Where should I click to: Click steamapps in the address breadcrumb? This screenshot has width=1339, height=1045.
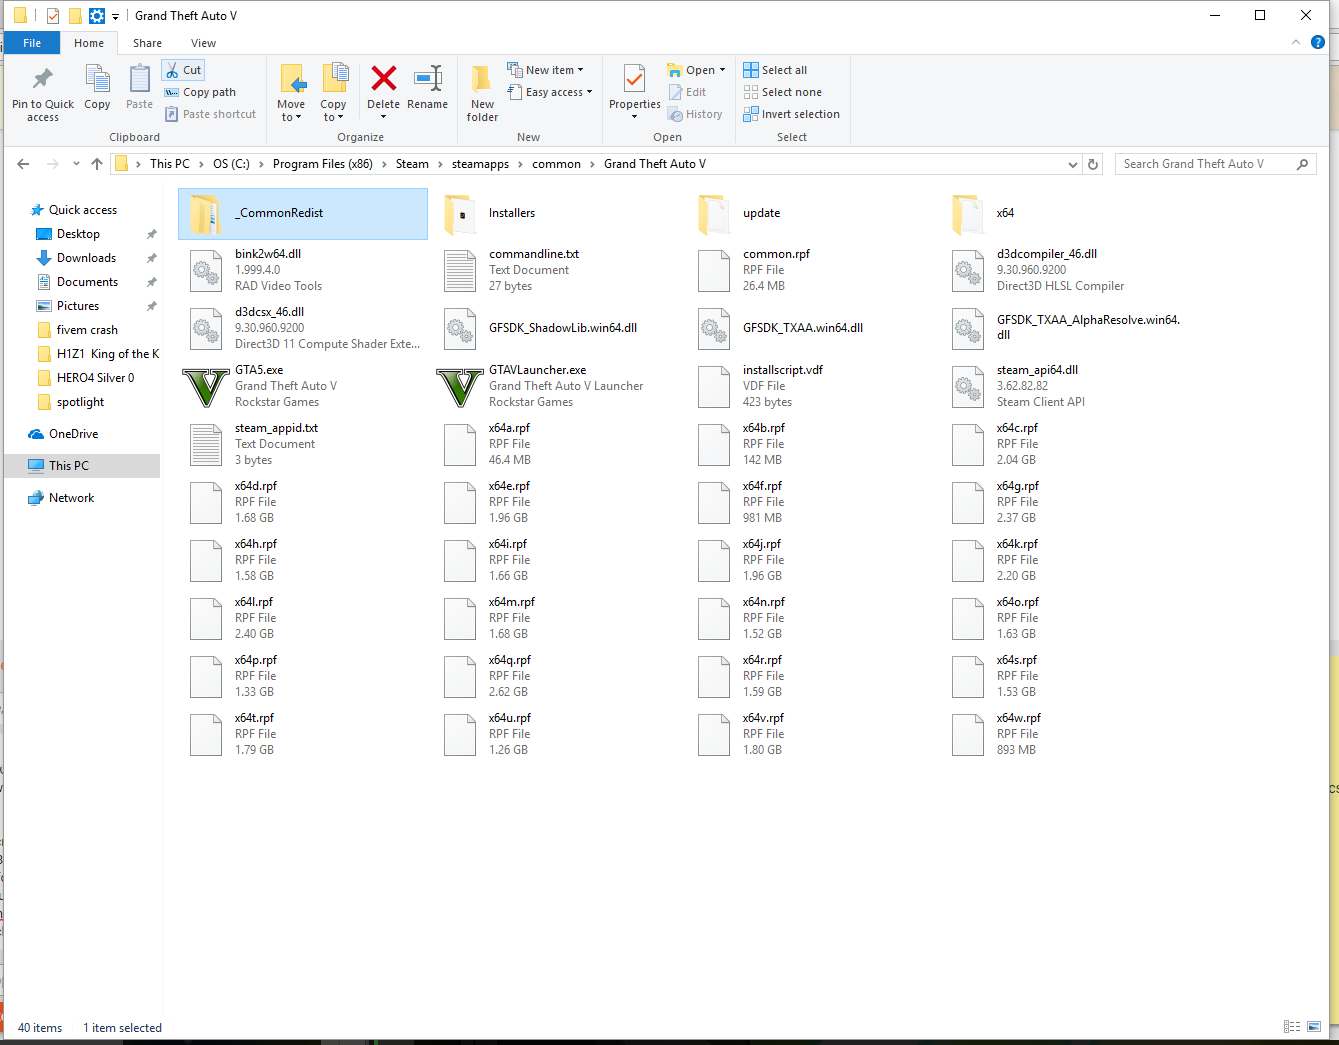480,164
